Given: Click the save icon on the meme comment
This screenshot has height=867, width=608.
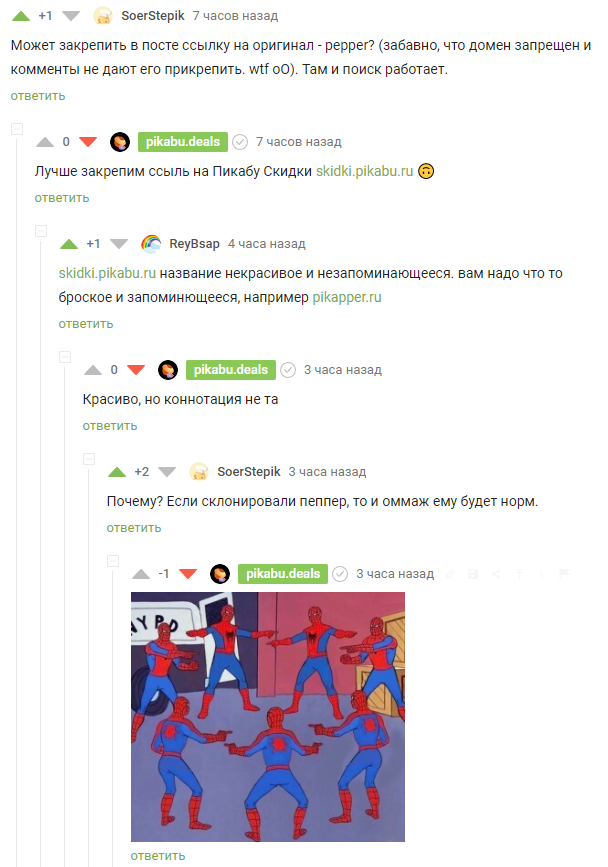Looking at the screenshot, I should [x=473, y=574].
